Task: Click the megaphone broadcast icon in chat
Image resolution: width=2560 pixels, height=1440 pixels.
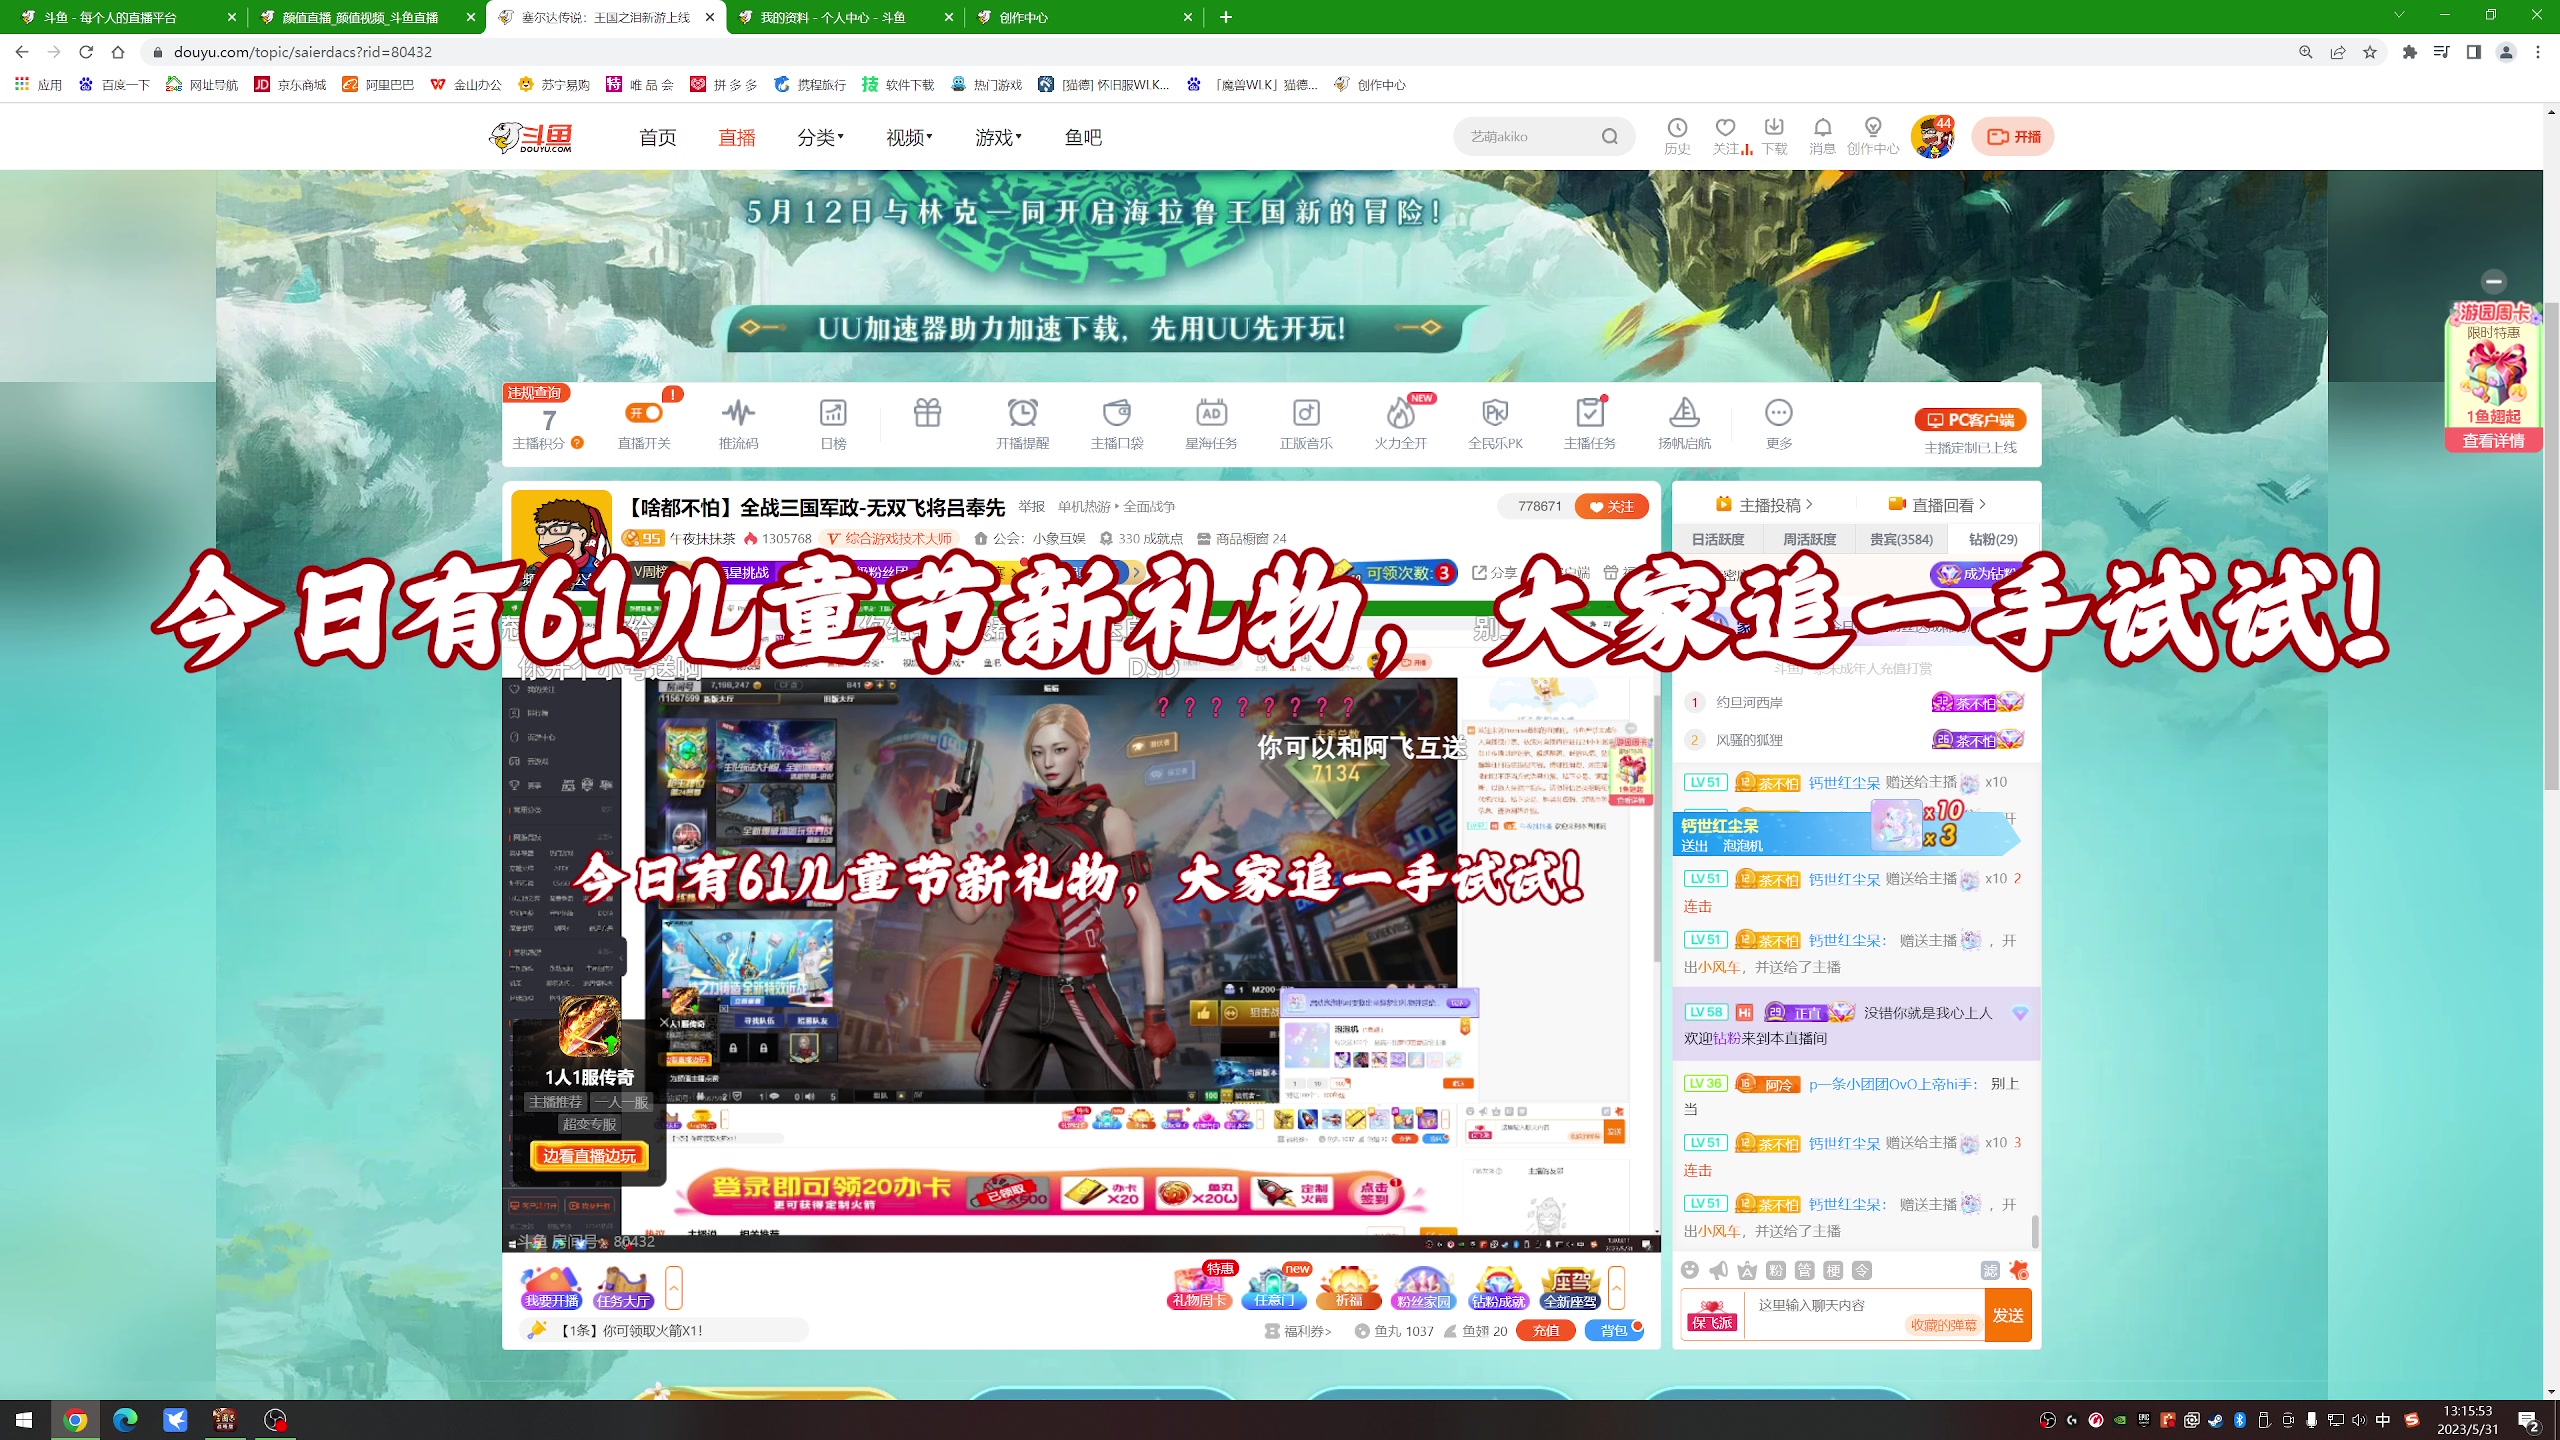Action: (1718, 1270)
